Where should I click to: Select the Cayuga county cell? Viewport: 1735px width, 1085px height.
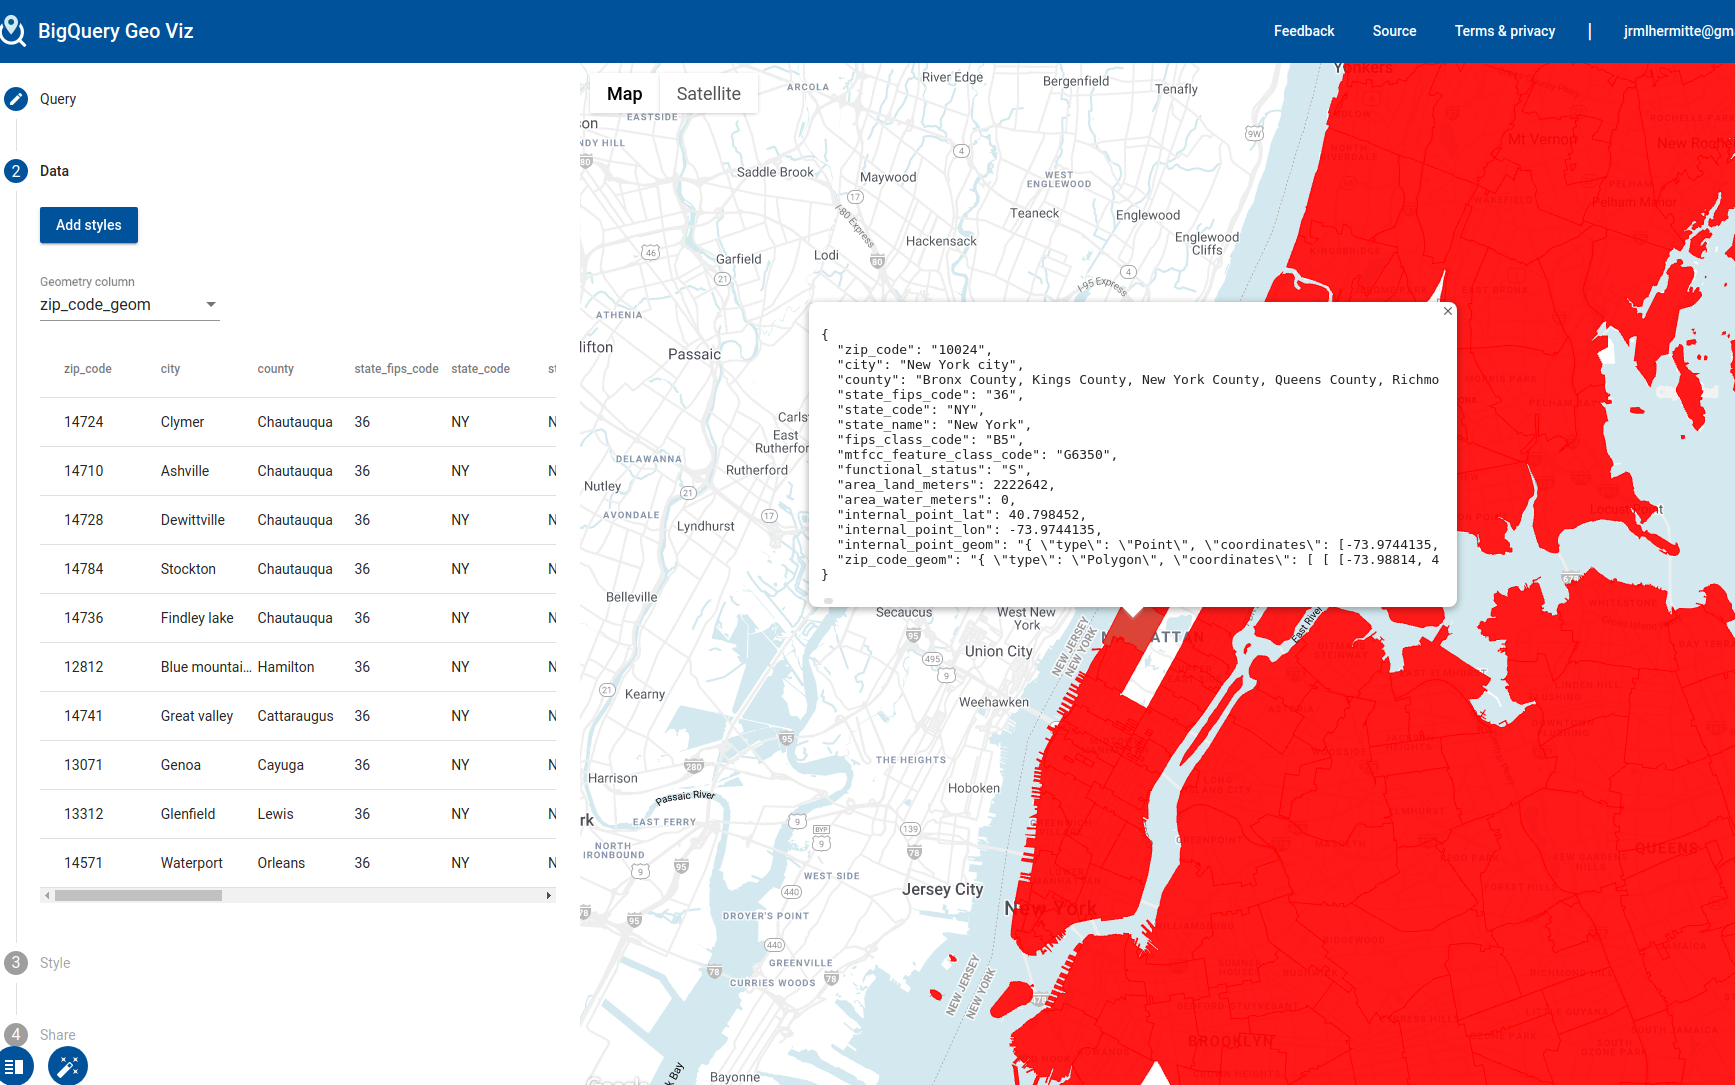coord(281,765)
